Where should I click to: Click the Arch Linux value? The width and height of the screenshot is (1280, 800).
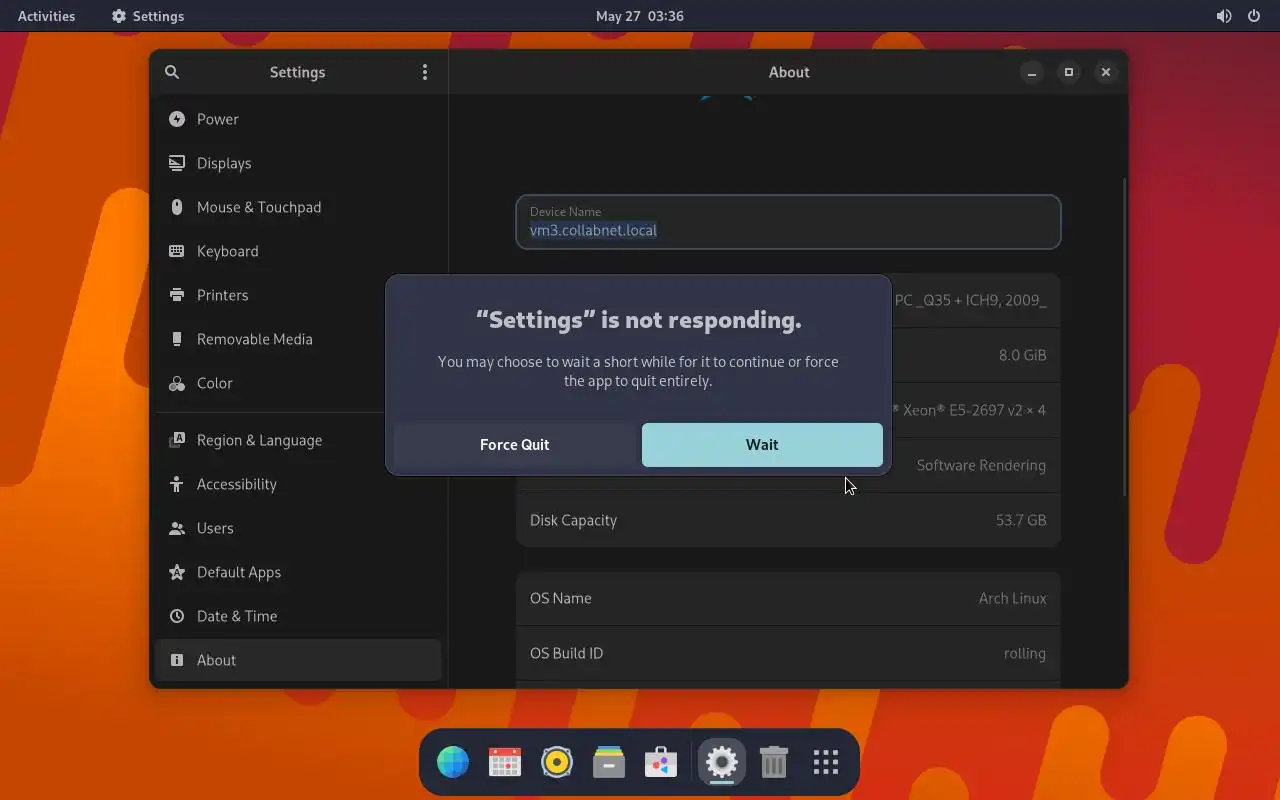[x=1012, y=598]
